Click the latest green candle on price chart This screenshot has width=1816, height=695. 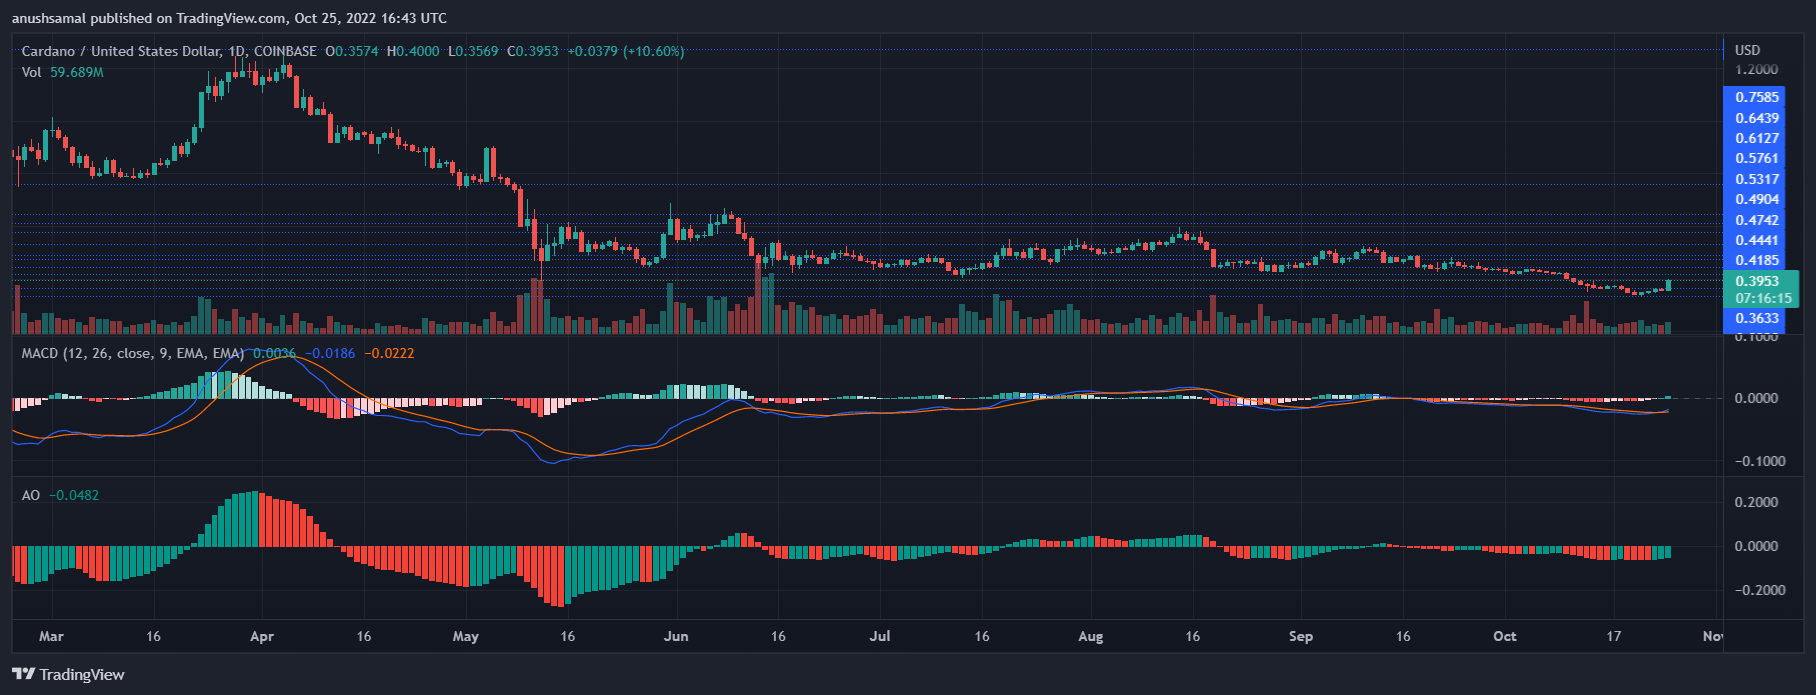click(1668, 285)
